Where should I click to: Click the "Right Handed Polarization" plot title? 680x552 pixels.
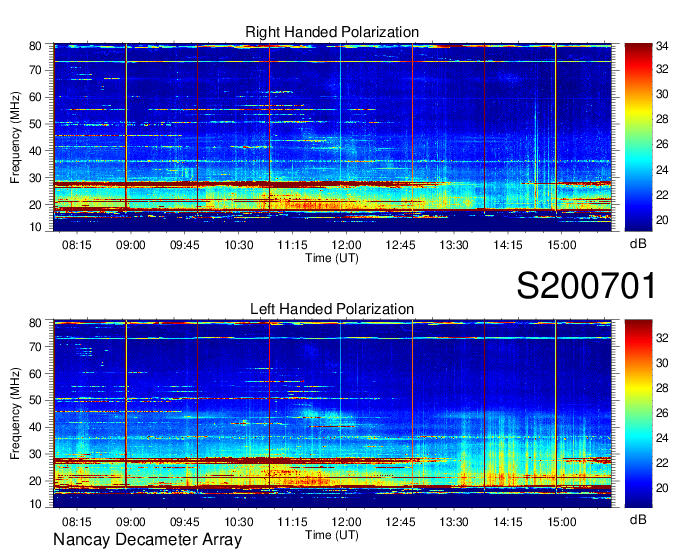click(332, 32)
